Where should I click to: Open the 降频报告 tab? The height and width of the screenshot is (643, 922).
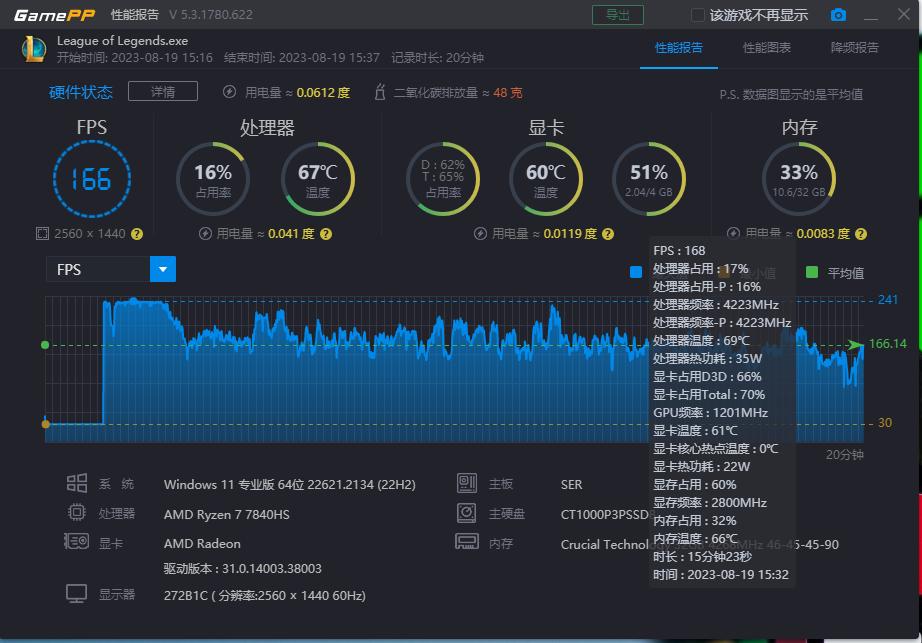854,48
